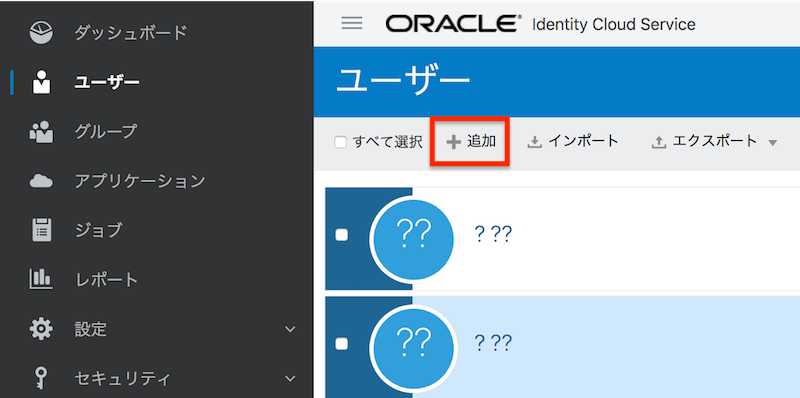800x398 pixels.
Task: Open the Dashboard (ダッシュボード) gauge icon
Action: pyautogui.click(x=41, y=33)
